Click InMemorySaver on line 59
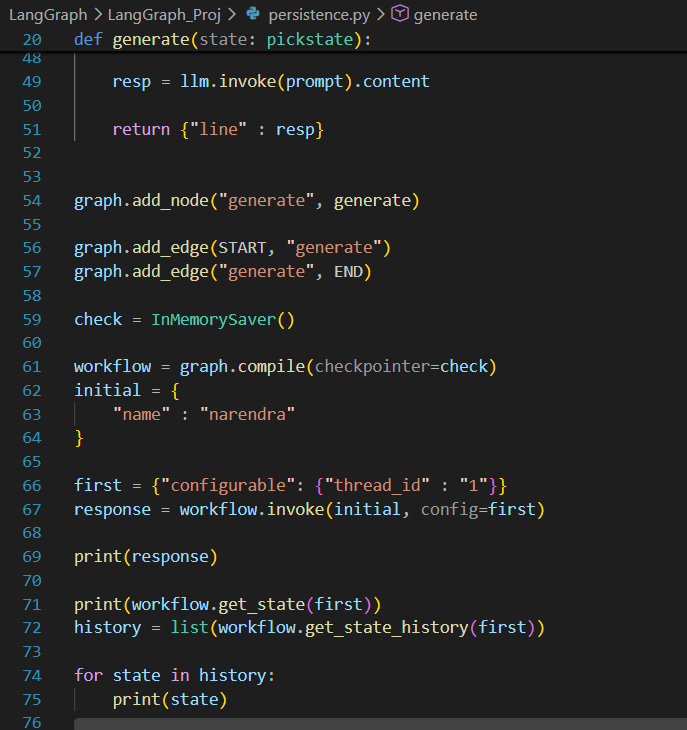Screen dimensions: 687x730 point(214,320)
